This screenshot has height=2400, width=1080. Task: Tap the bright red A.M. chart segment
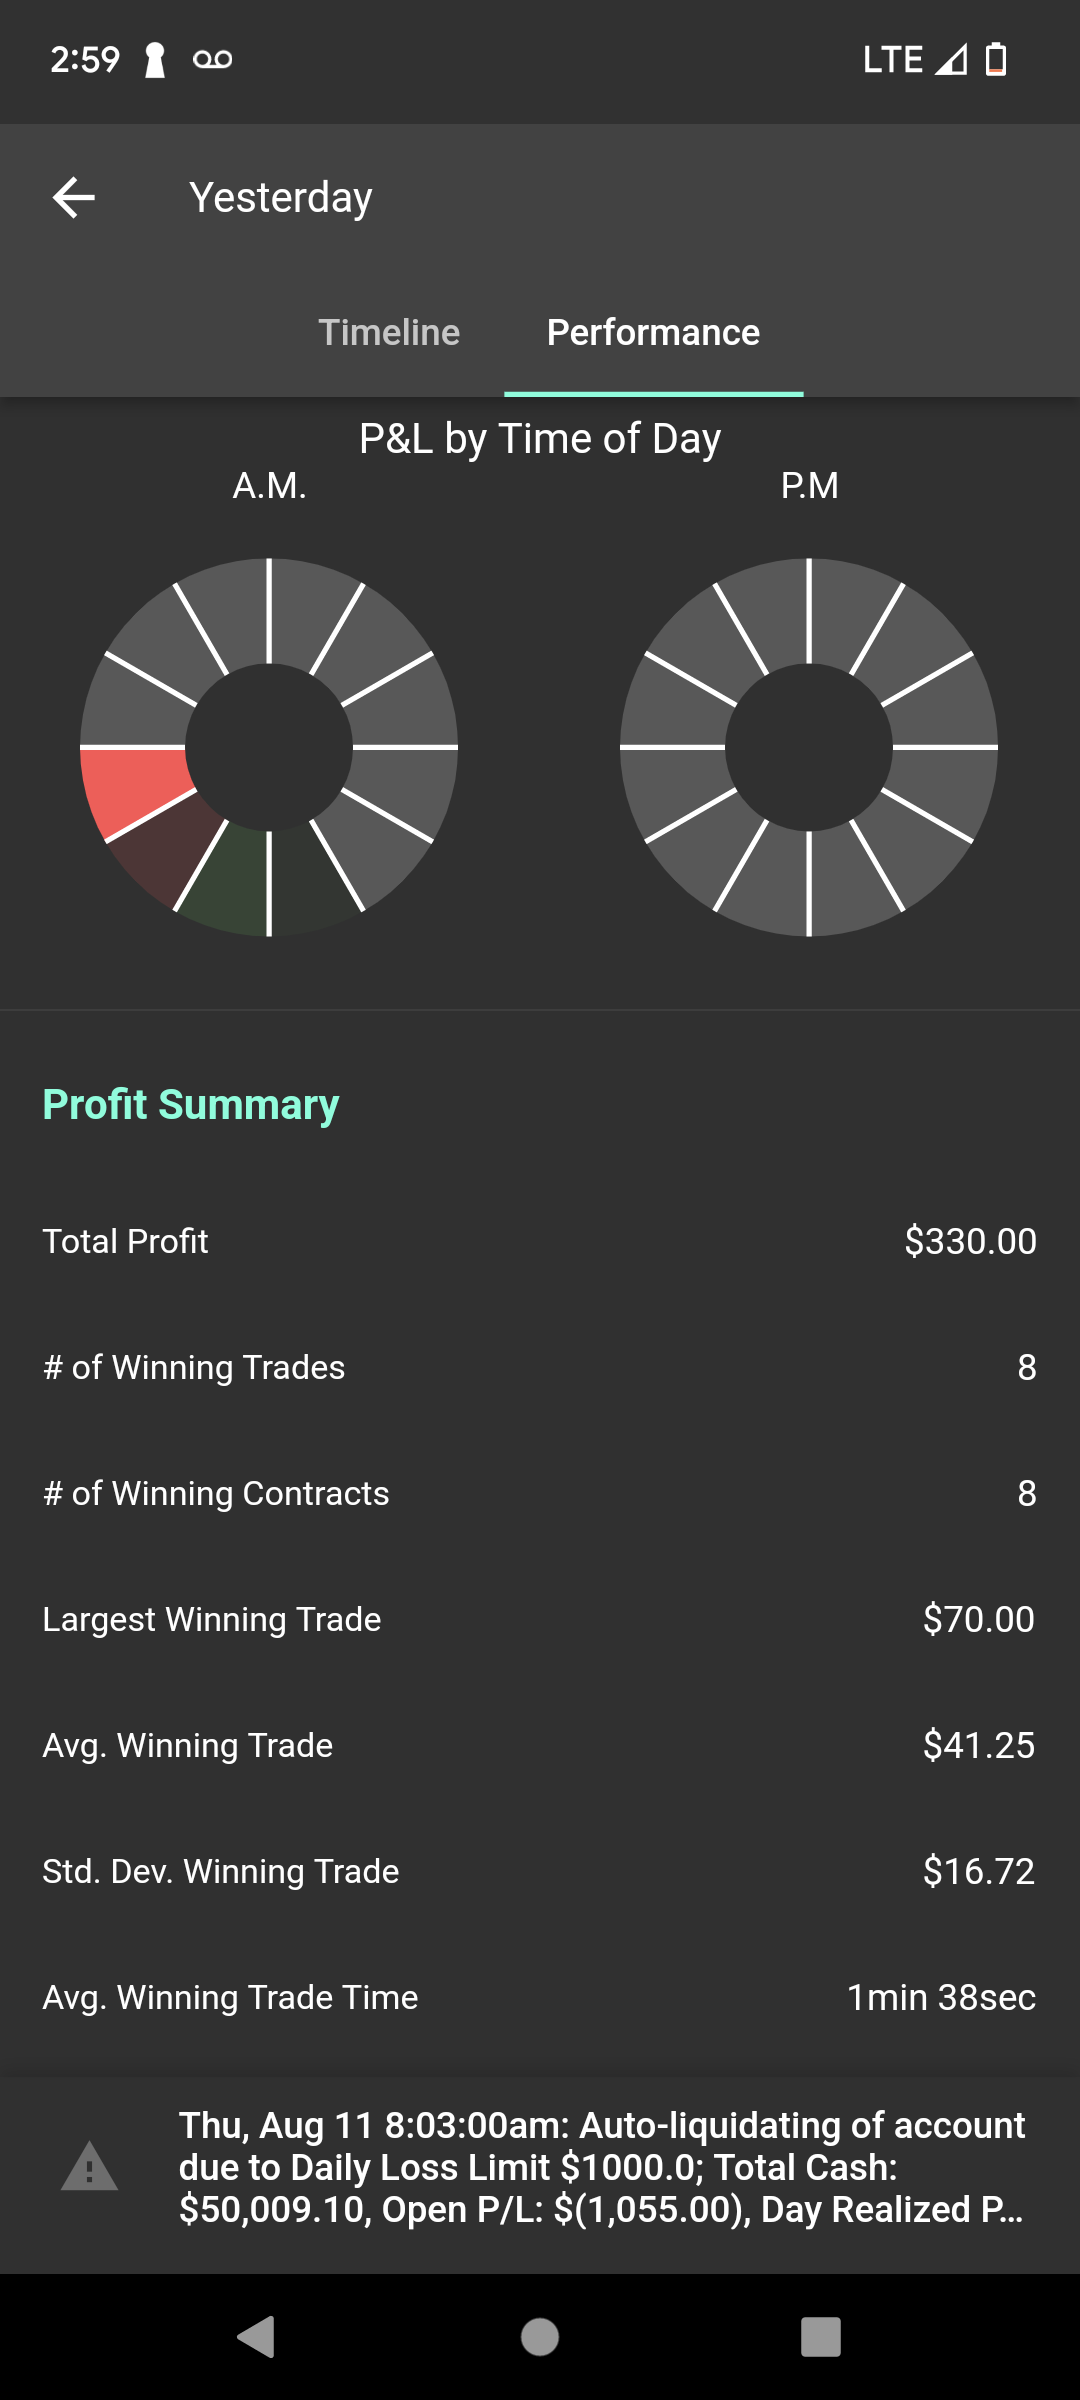coord(138,786)
